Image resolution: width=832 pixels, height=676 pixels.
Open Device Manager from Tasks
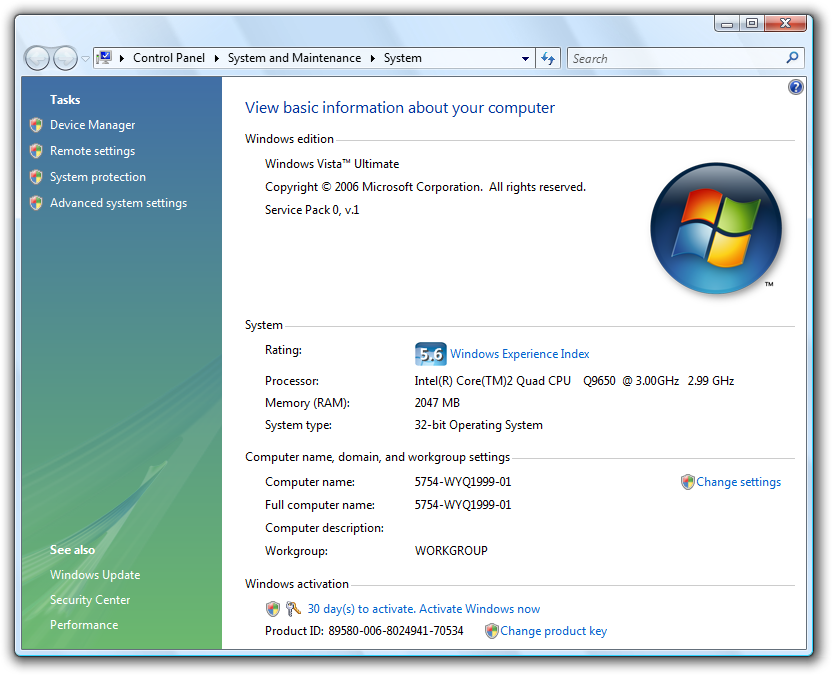(92, 125)
